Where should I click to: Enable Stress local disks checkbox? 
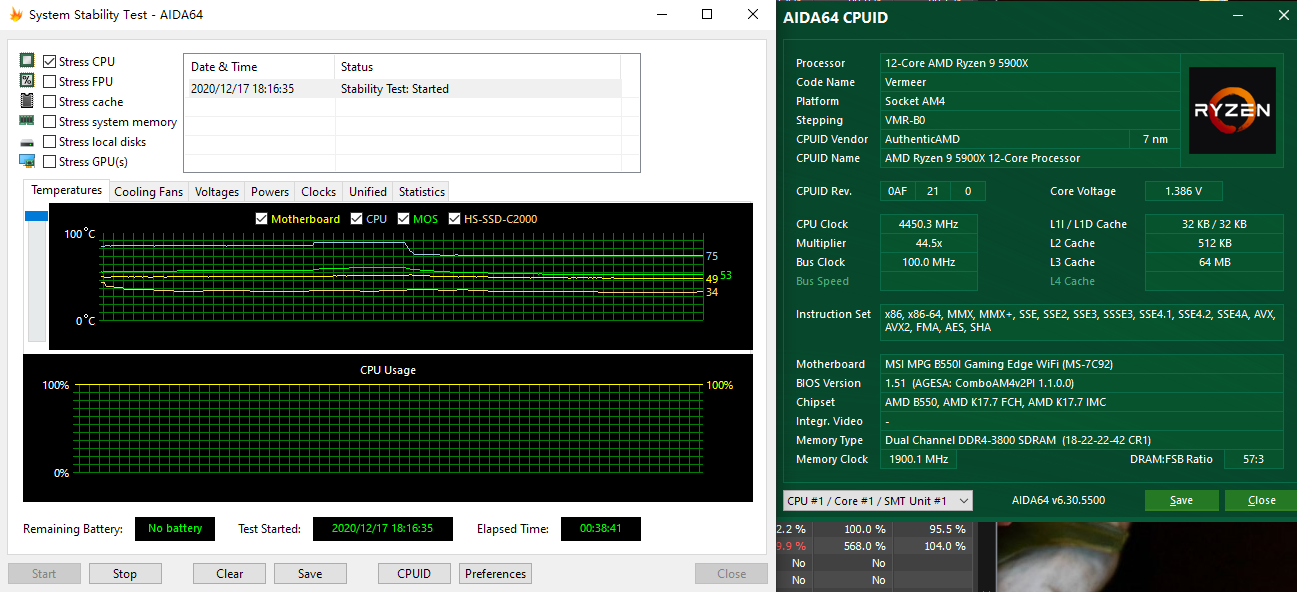tap(50, 141)
